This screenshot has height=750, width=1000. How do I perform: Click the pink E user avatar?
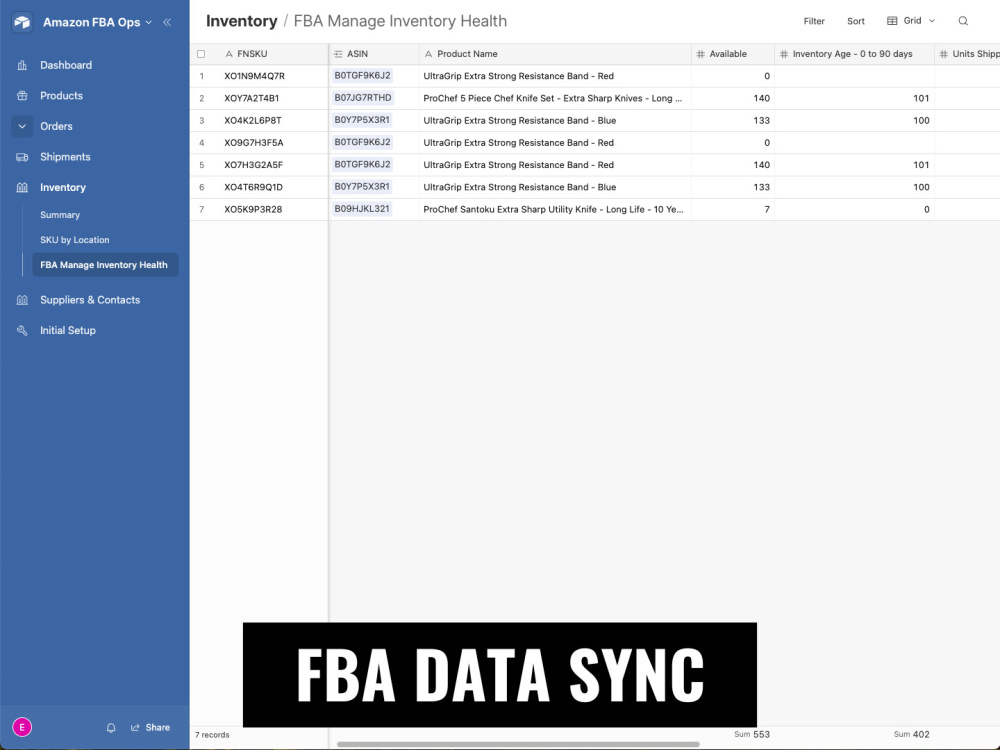pos(22,727)
